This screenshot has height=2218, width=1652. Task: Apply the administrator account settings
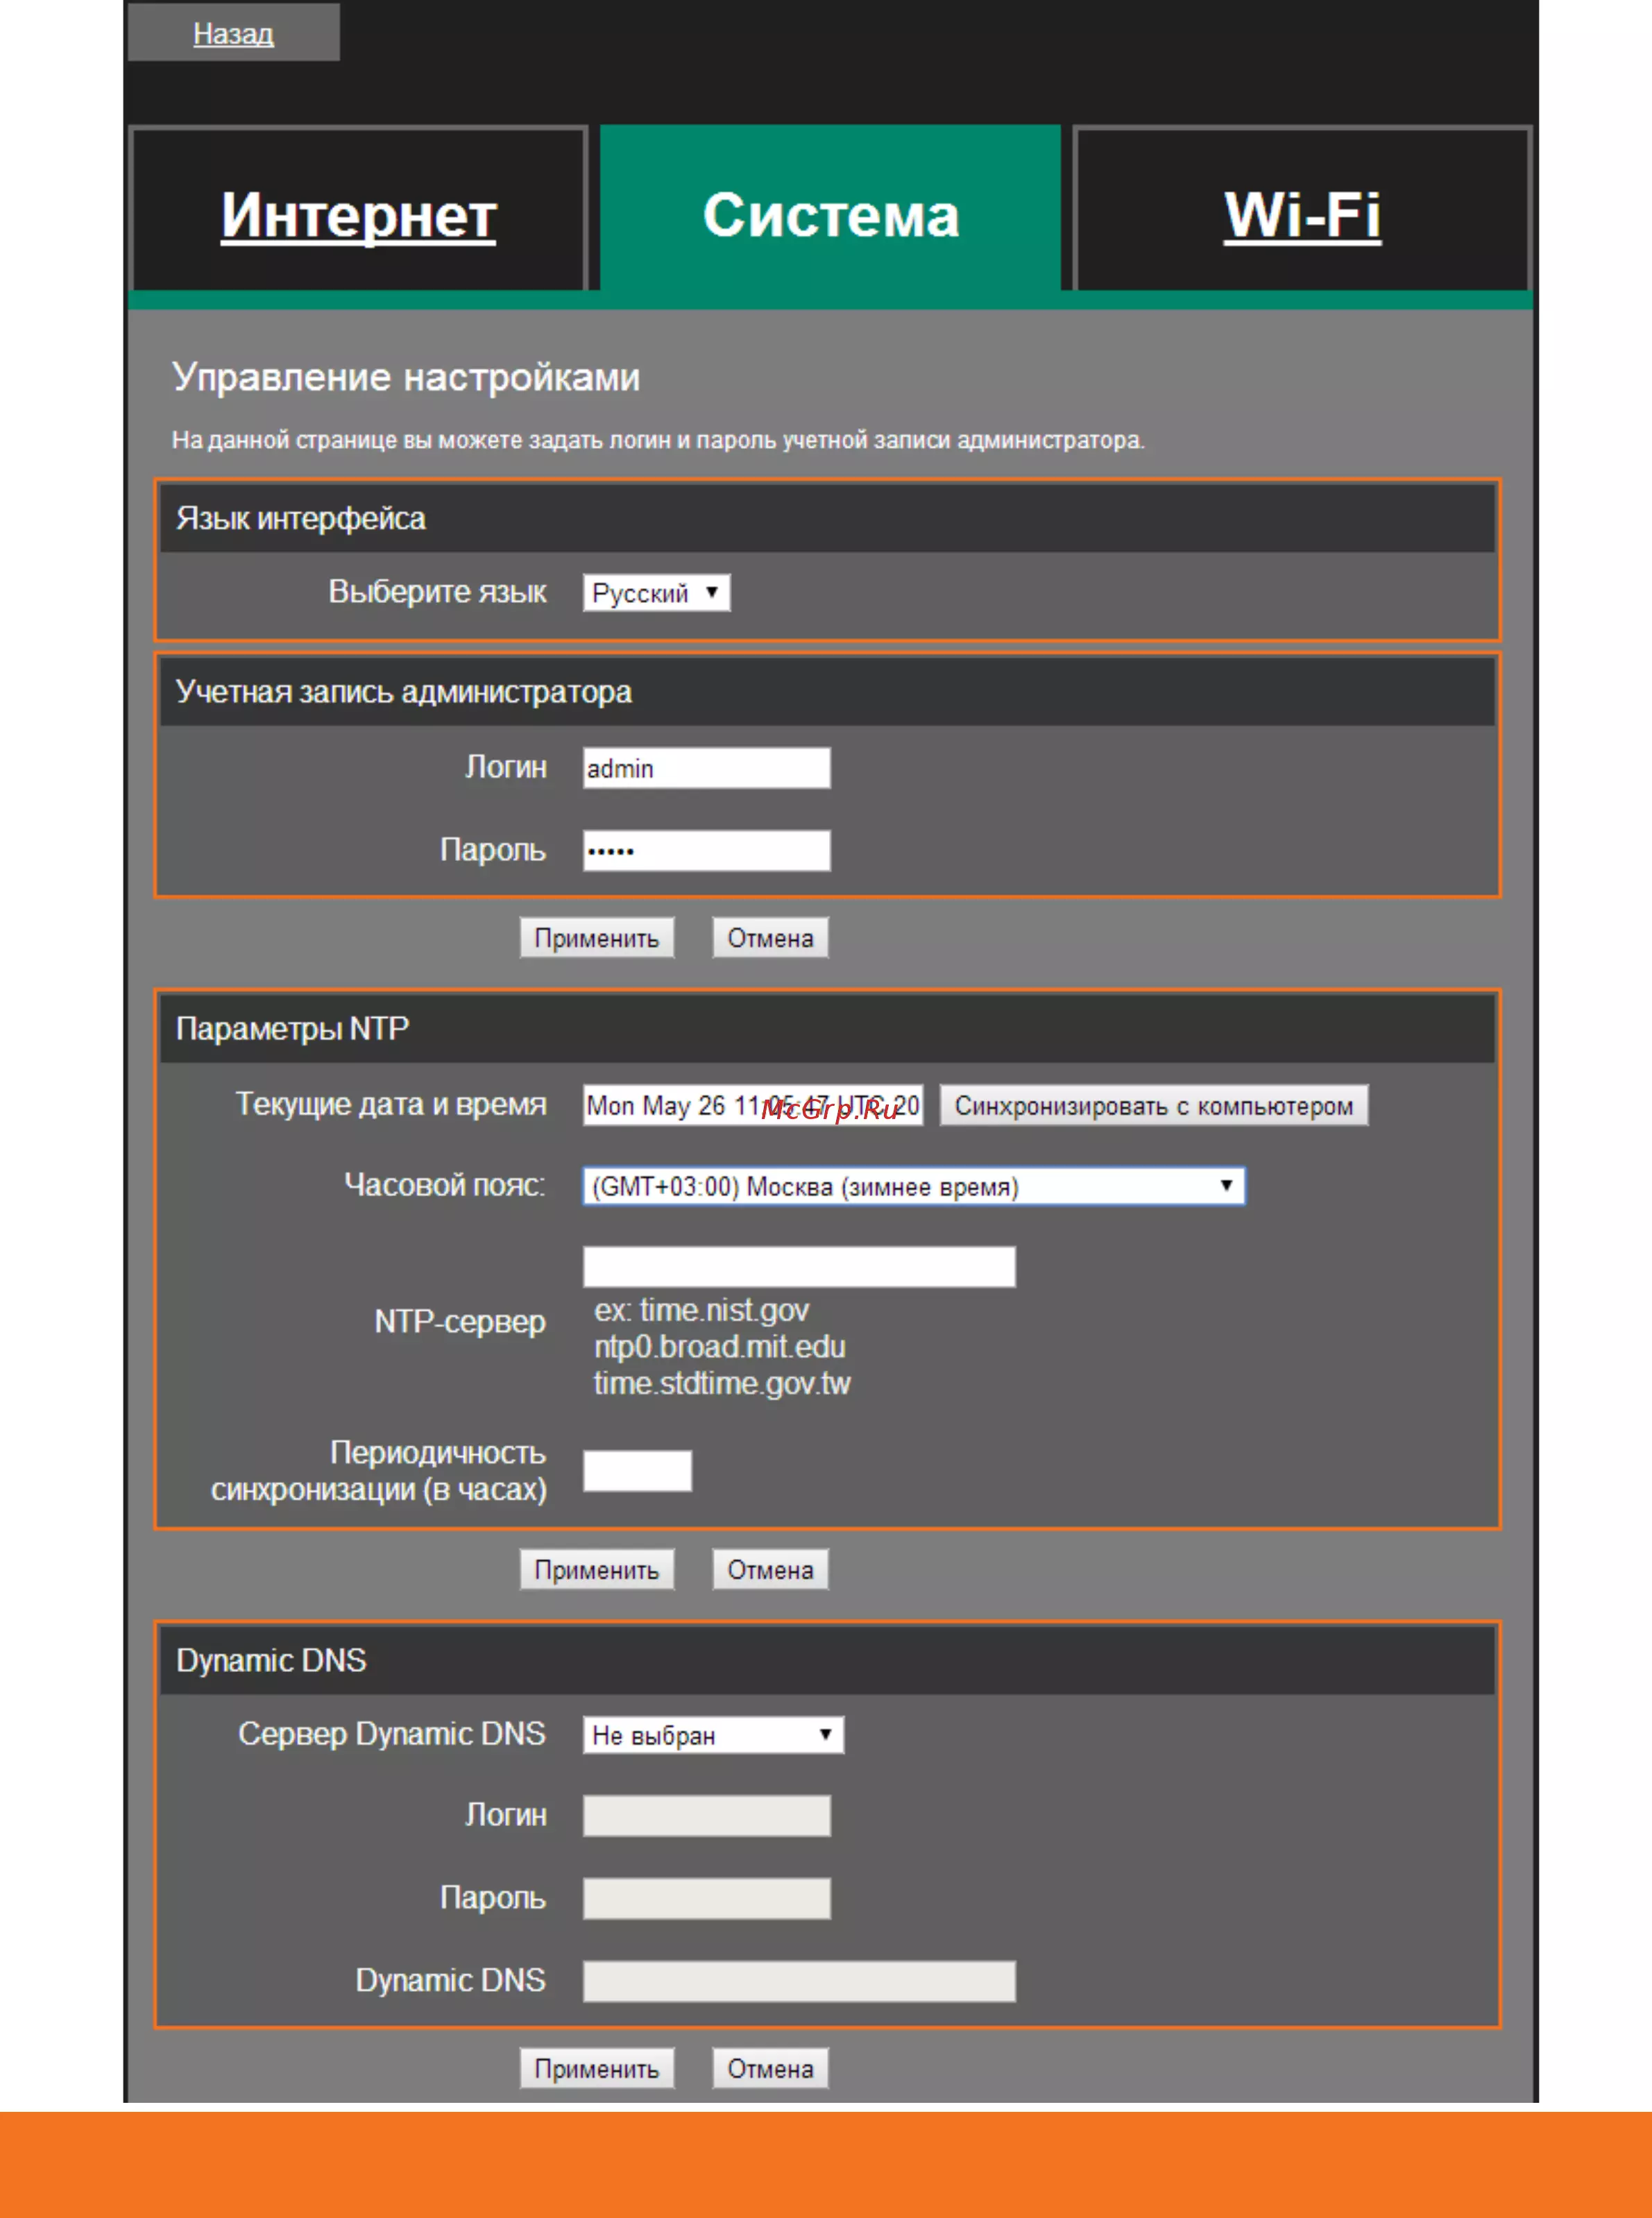(x=596, y=938)
